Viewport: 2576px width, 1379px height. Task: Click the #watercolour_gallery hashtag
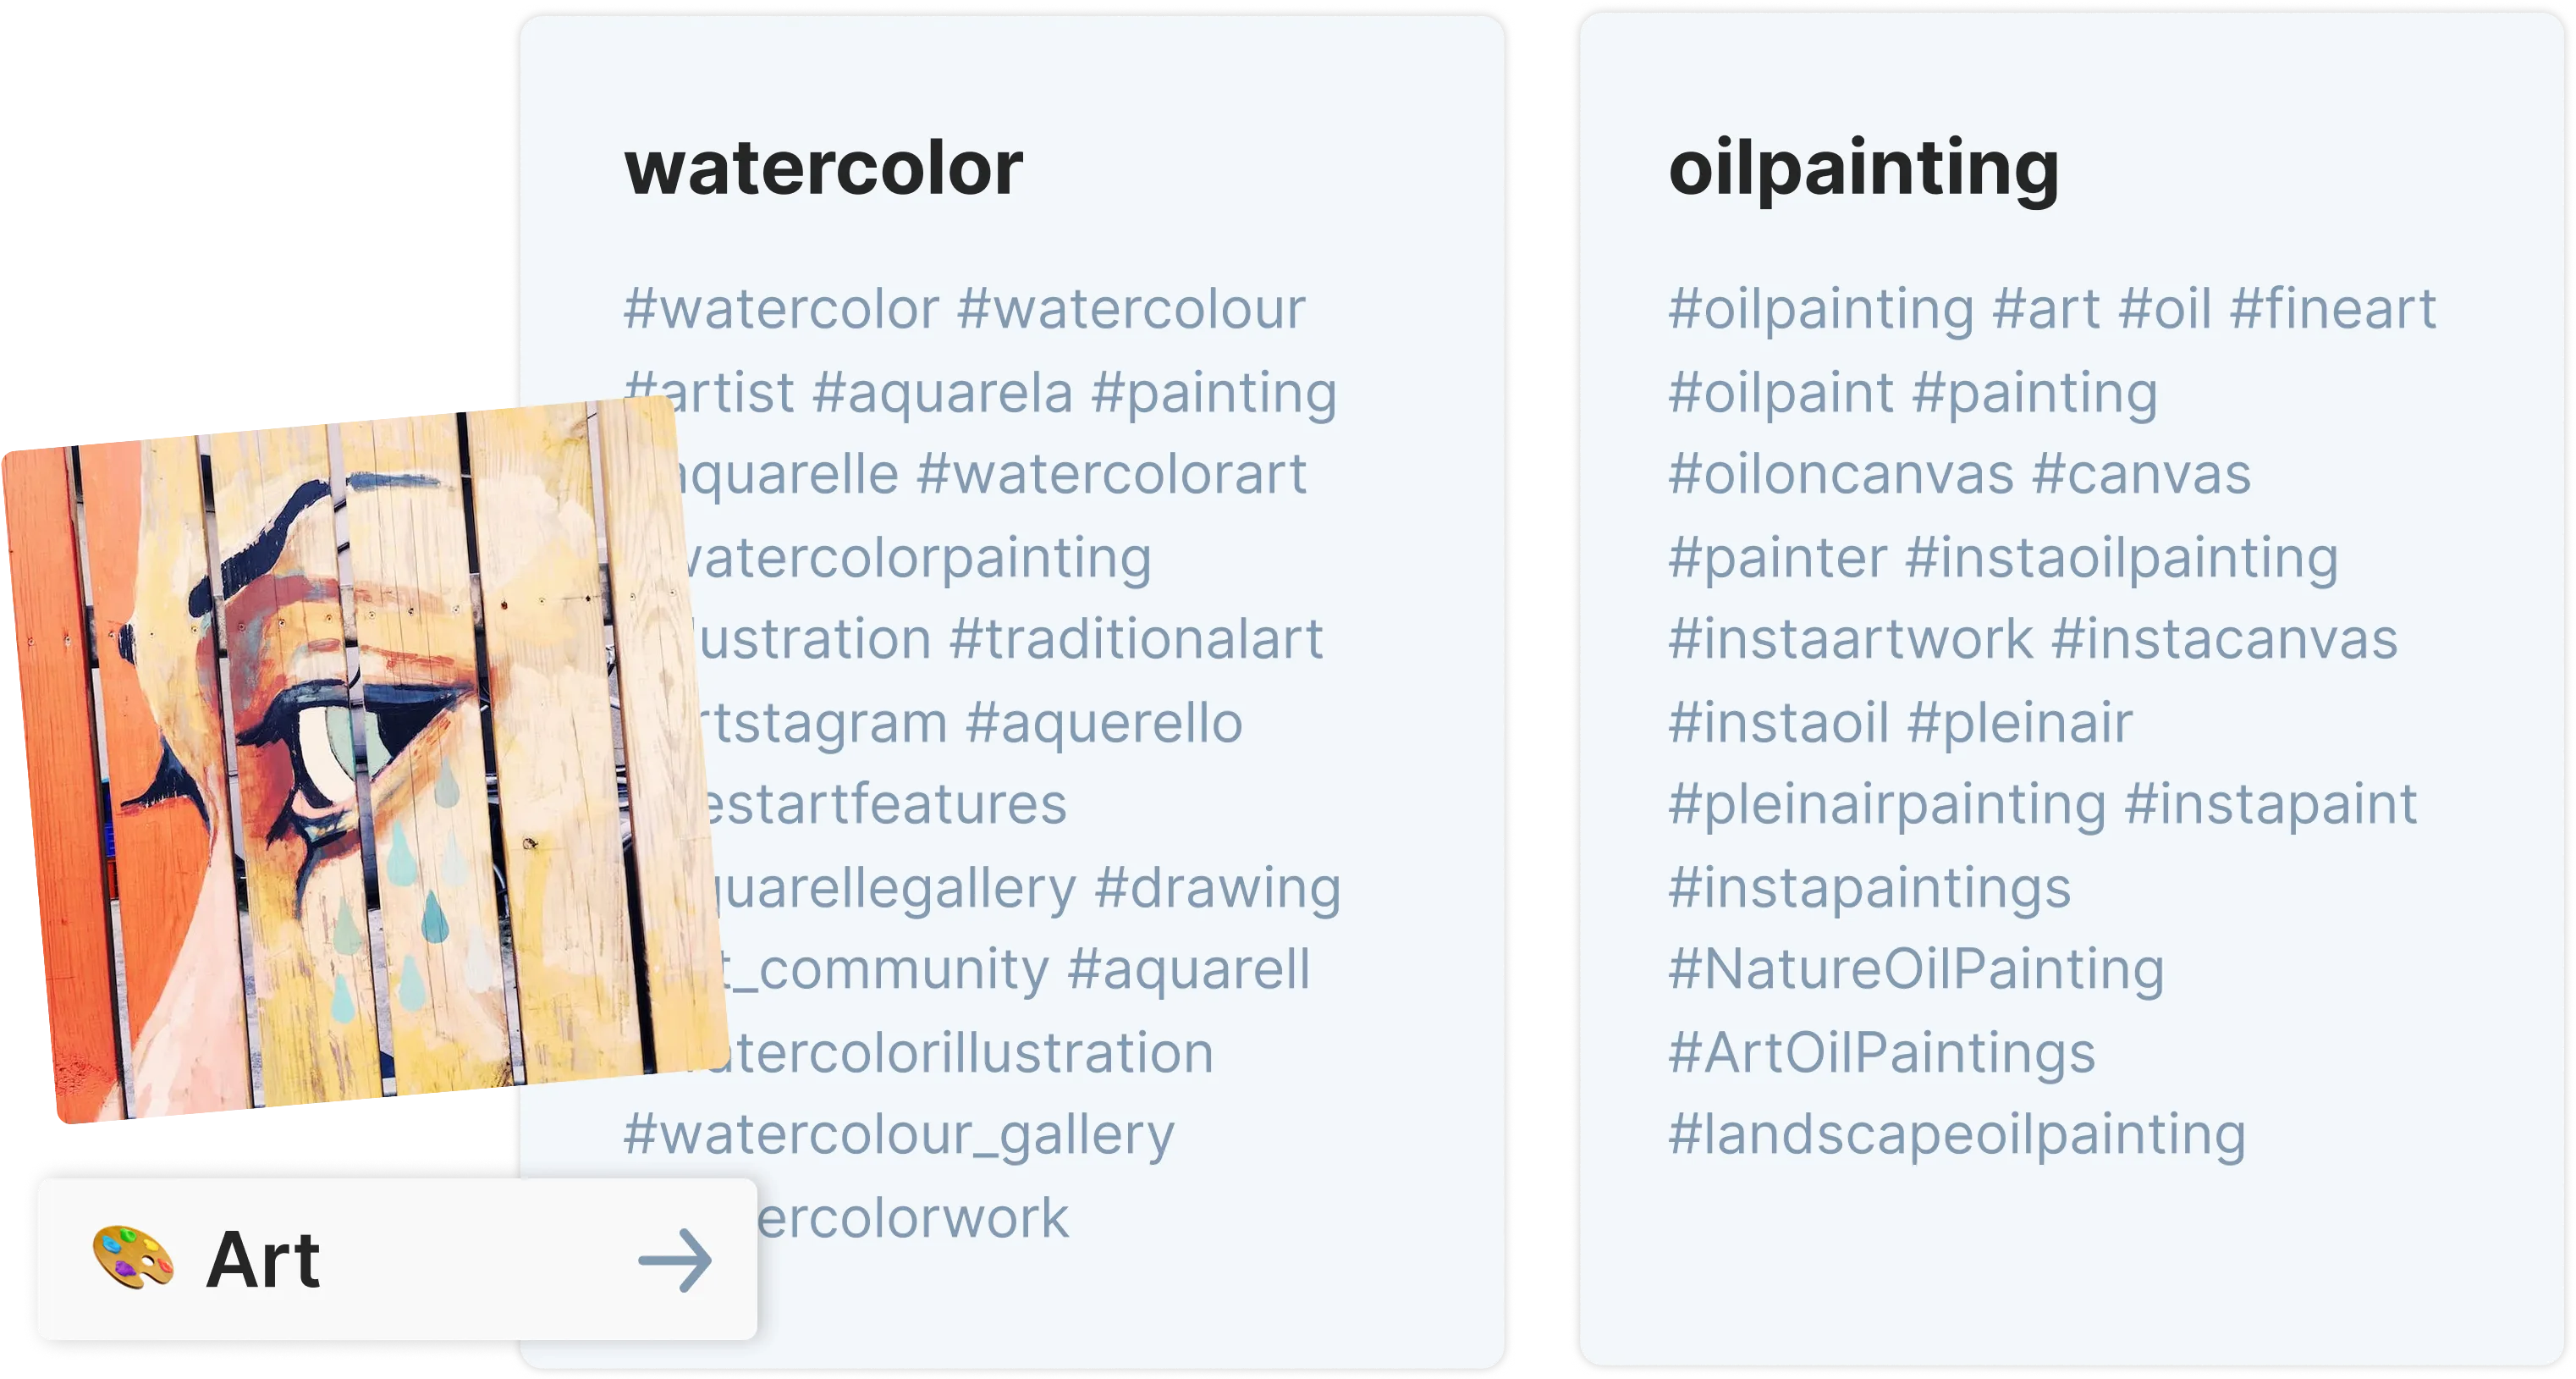click(899, 1136)
